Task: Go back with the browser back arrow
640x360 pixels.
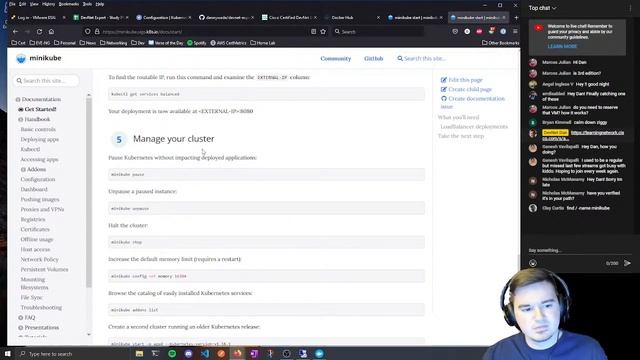Action: (x=16, y=31)
